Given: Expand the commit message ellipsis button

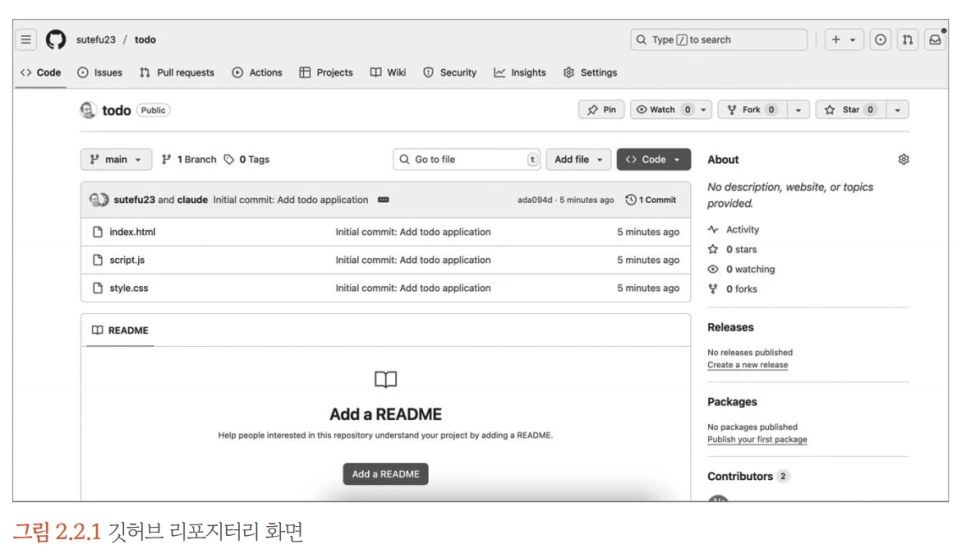Looking at the screenshot, I should [x=383, y=200].
